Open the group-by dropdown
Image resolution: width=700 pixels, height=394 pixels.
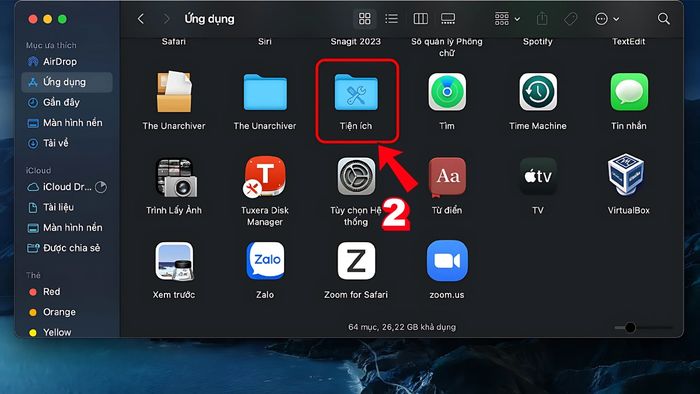click(x=507, y=19)
